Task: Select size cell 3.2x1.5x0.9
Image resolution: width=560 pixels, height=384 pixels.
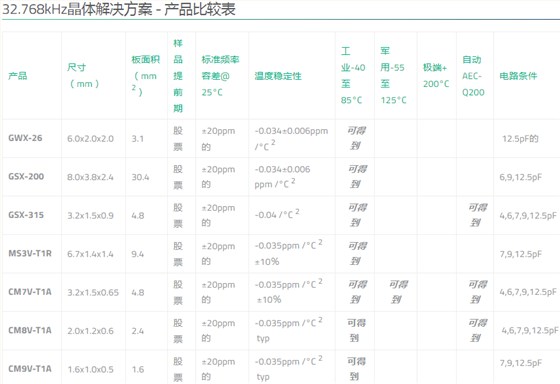Action: (x=90, y=216)
